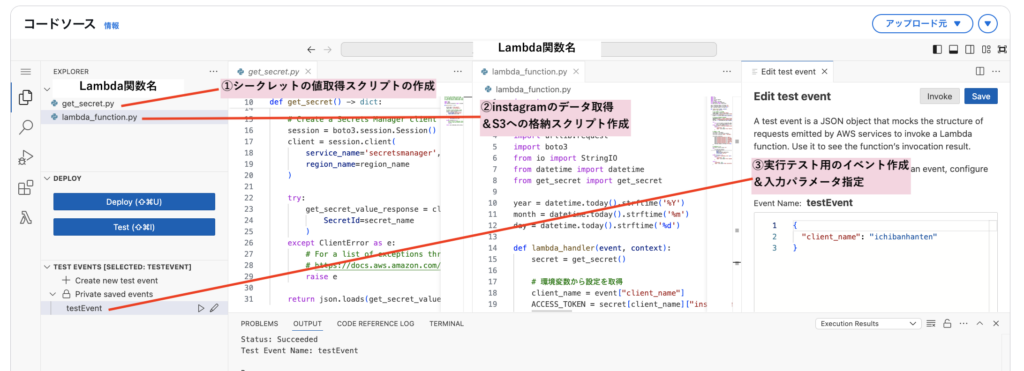Viewport: 1024px width, 371px height.
Task: Close the Edit test event tab
Action: click(825, 72)
